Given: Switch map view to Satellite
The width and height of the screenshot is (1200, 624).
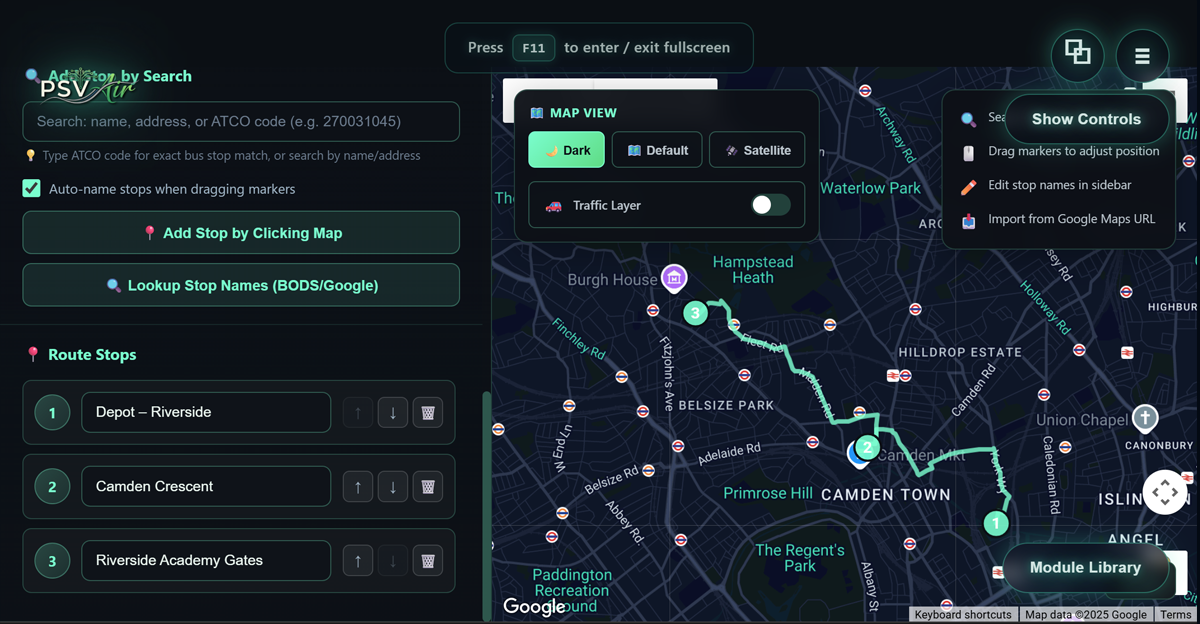Looking at the screenshot, I should (x=757, y=150).
